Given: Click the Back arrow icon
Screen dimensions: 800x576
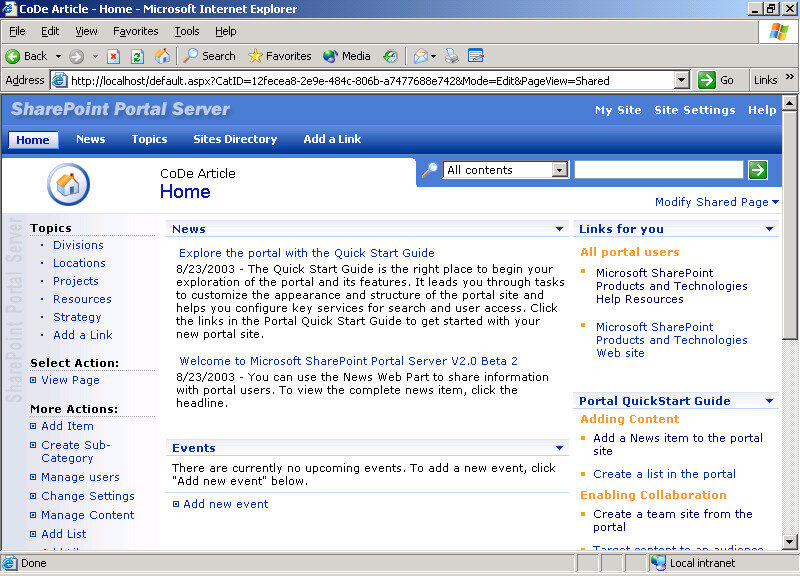Looking at the screenshot, I should click(13, 56).
